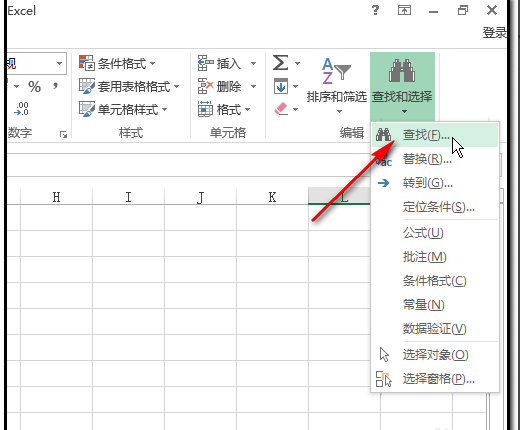The width and height of the screenshot is (520, 430).
Task: Click 查找和选择 binoculars button
Action: click(402, 86)
